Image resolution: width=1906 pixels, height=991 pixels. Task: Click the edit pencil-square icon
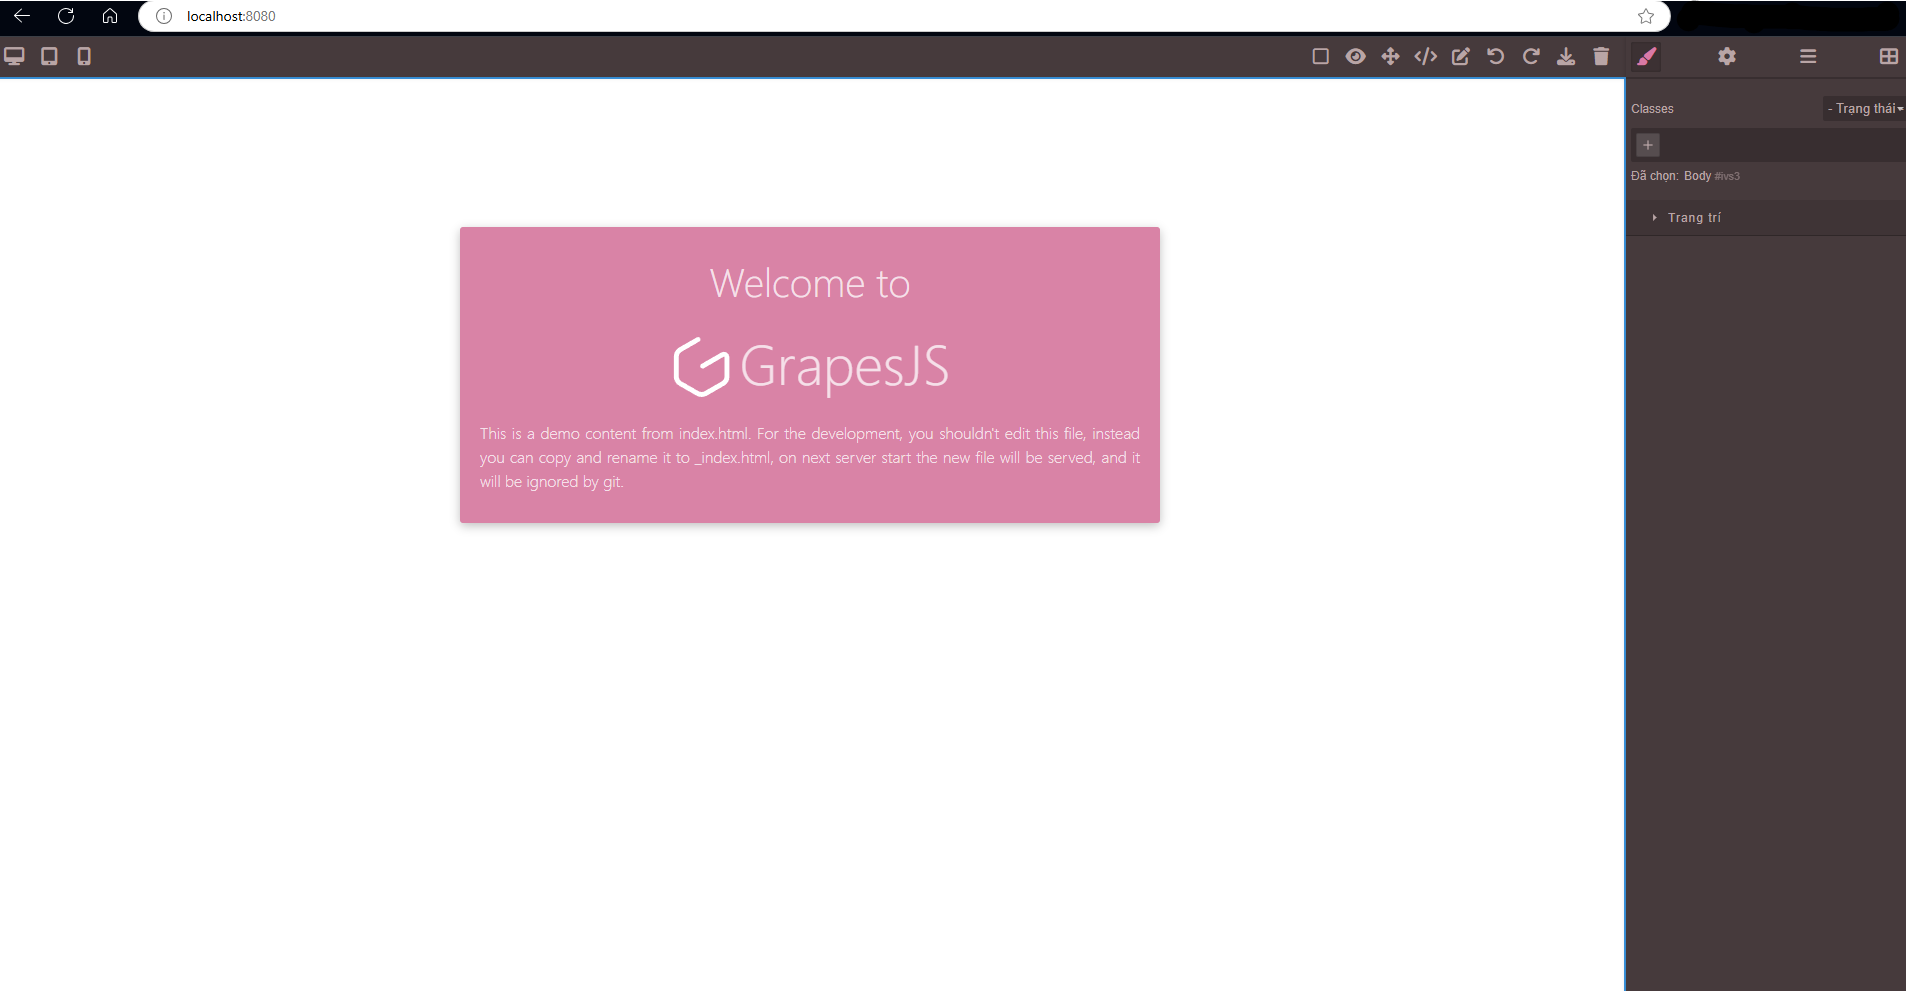[1460, 57]
